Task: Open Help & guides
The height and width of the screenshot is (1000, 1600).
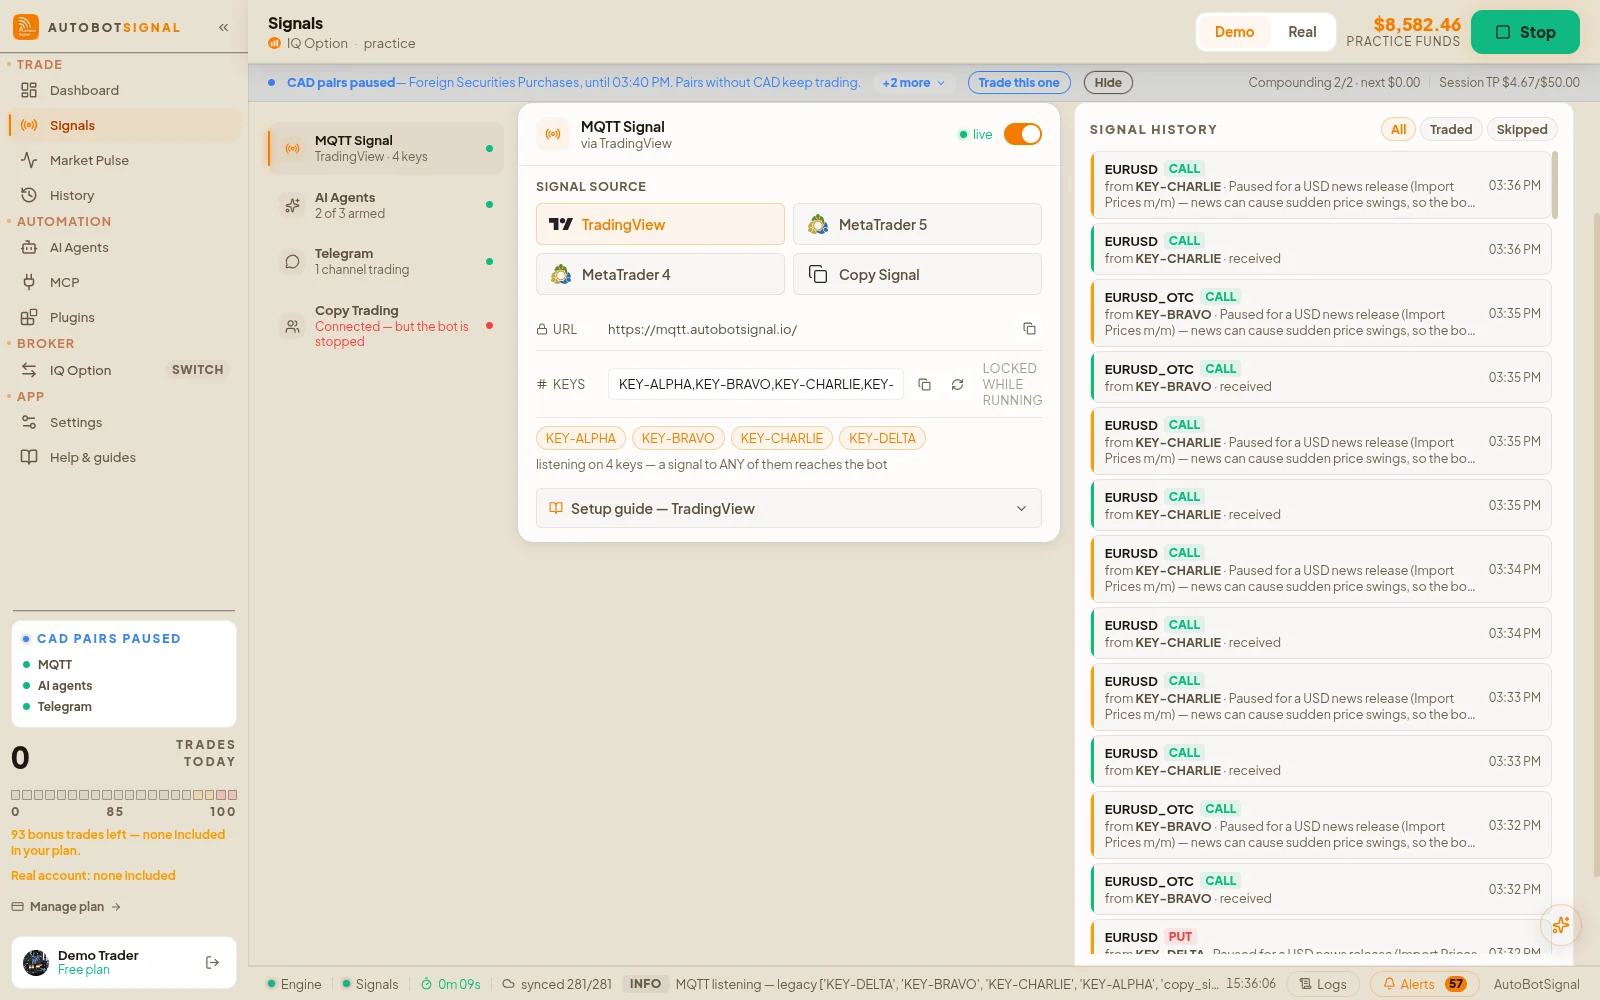Action: 124,457
